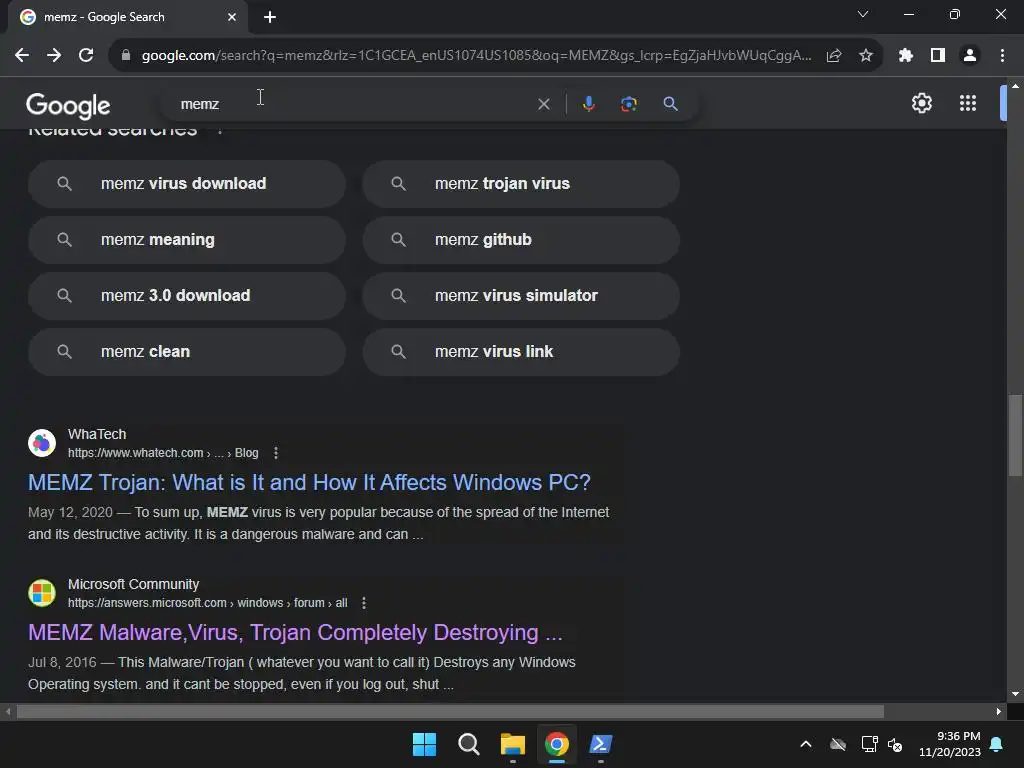Open the Chrome profile avatar
Screen dimensions: 1024x768
click(970, 56)
